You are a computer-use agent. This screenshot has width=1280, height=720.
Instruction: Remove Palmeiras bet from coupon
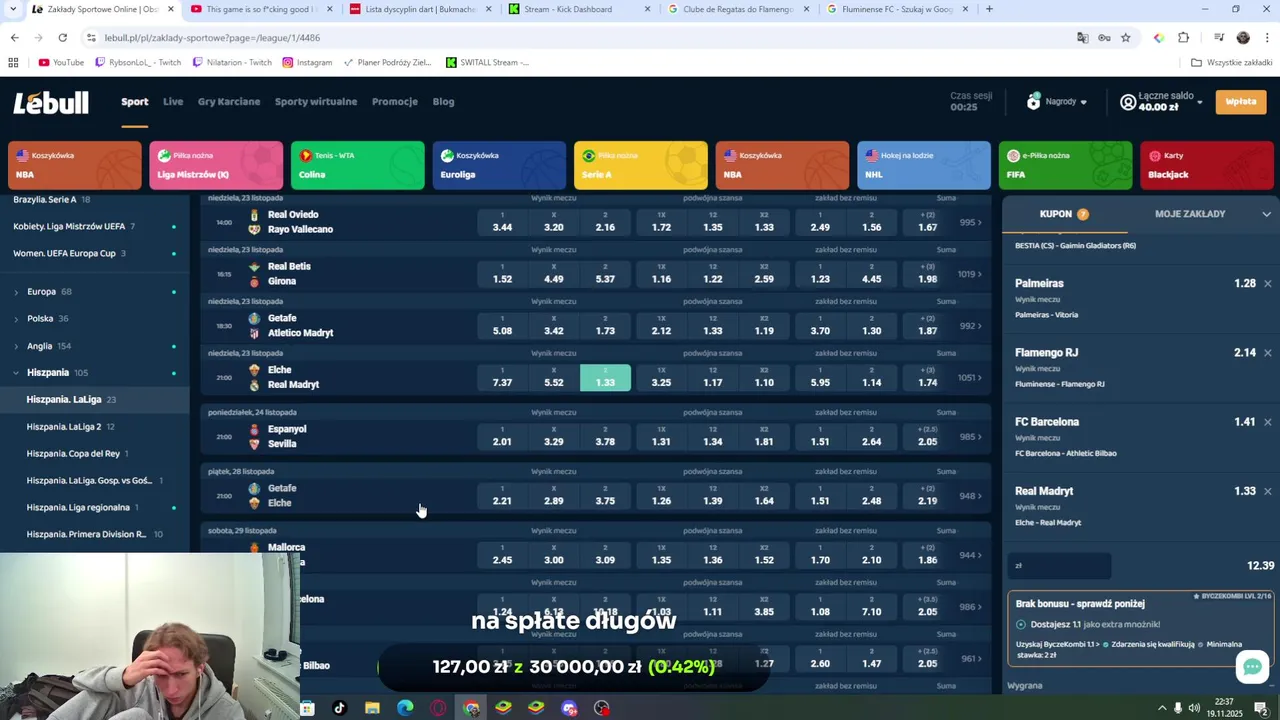pos(1267,284)
